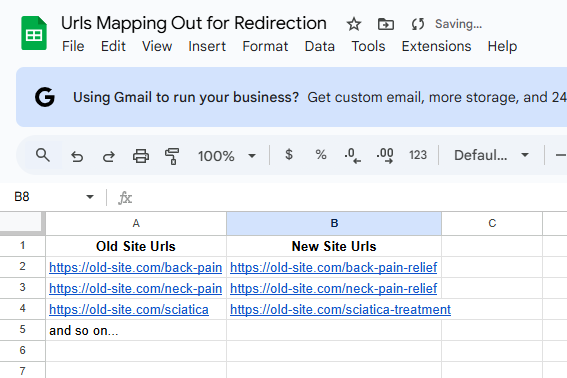Click the print icon
Image resolution: width=567 pixels, height=378 pixels.
[141, 156]
